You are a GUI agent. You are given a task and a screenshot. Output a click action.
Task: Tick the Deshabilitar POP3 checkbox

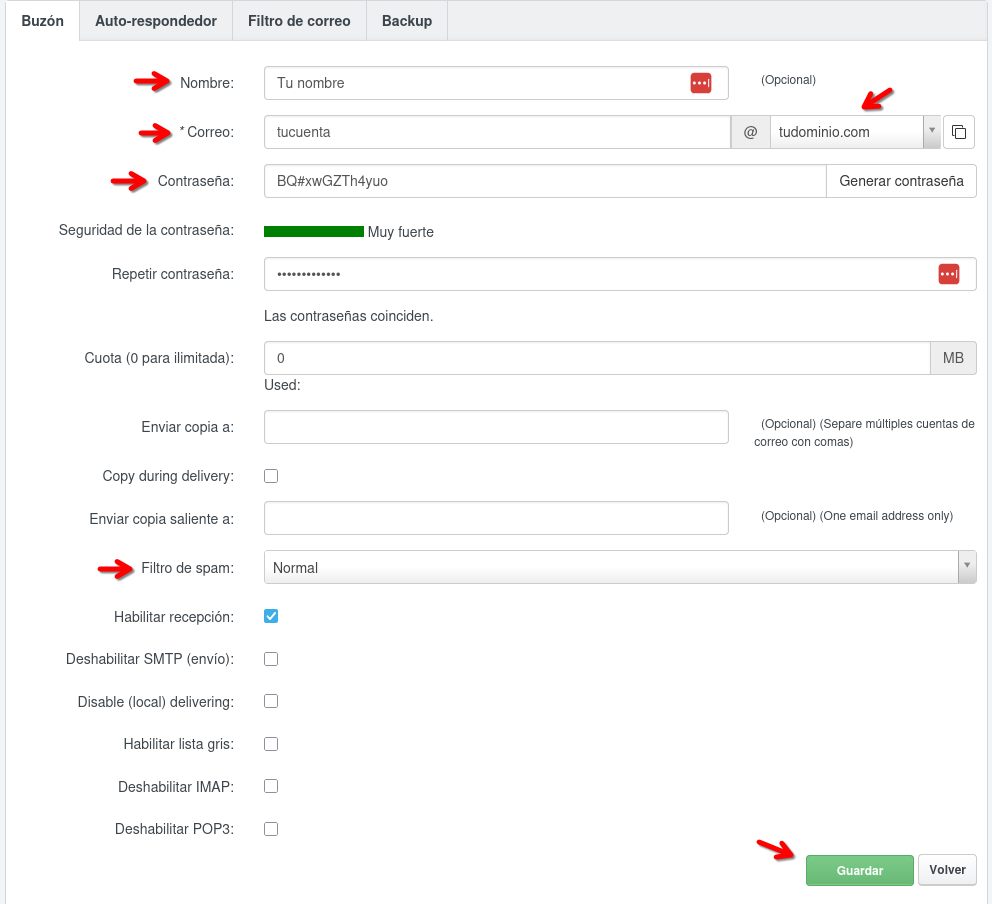(x=271, y=829)
